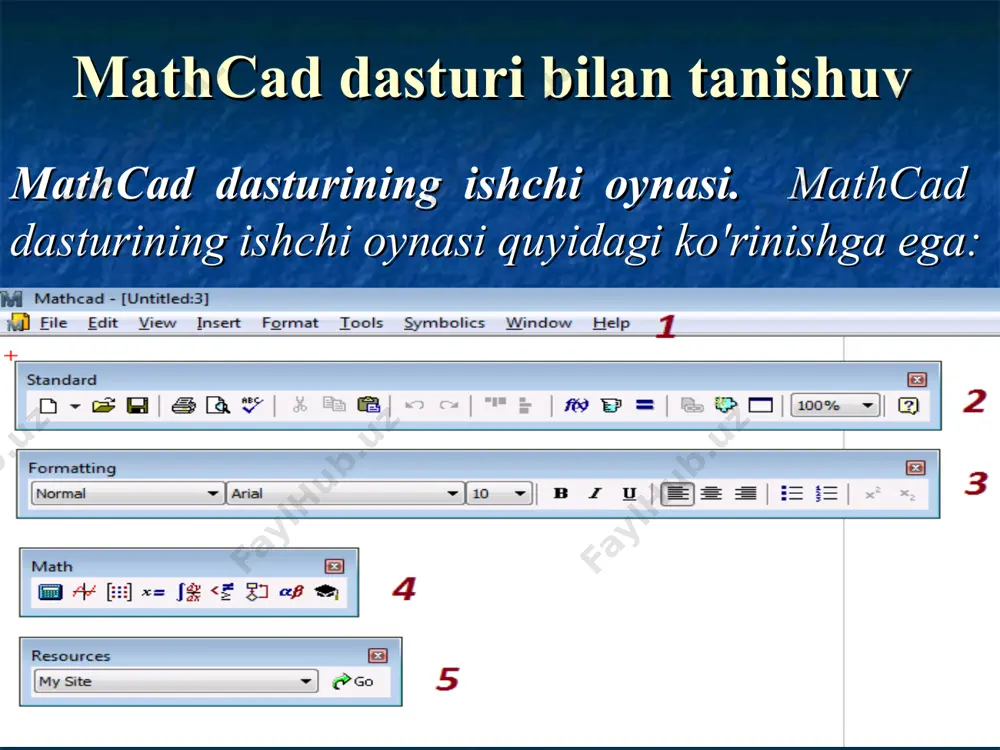
Task: Open the File menu
Action: [x=54, y=323]
